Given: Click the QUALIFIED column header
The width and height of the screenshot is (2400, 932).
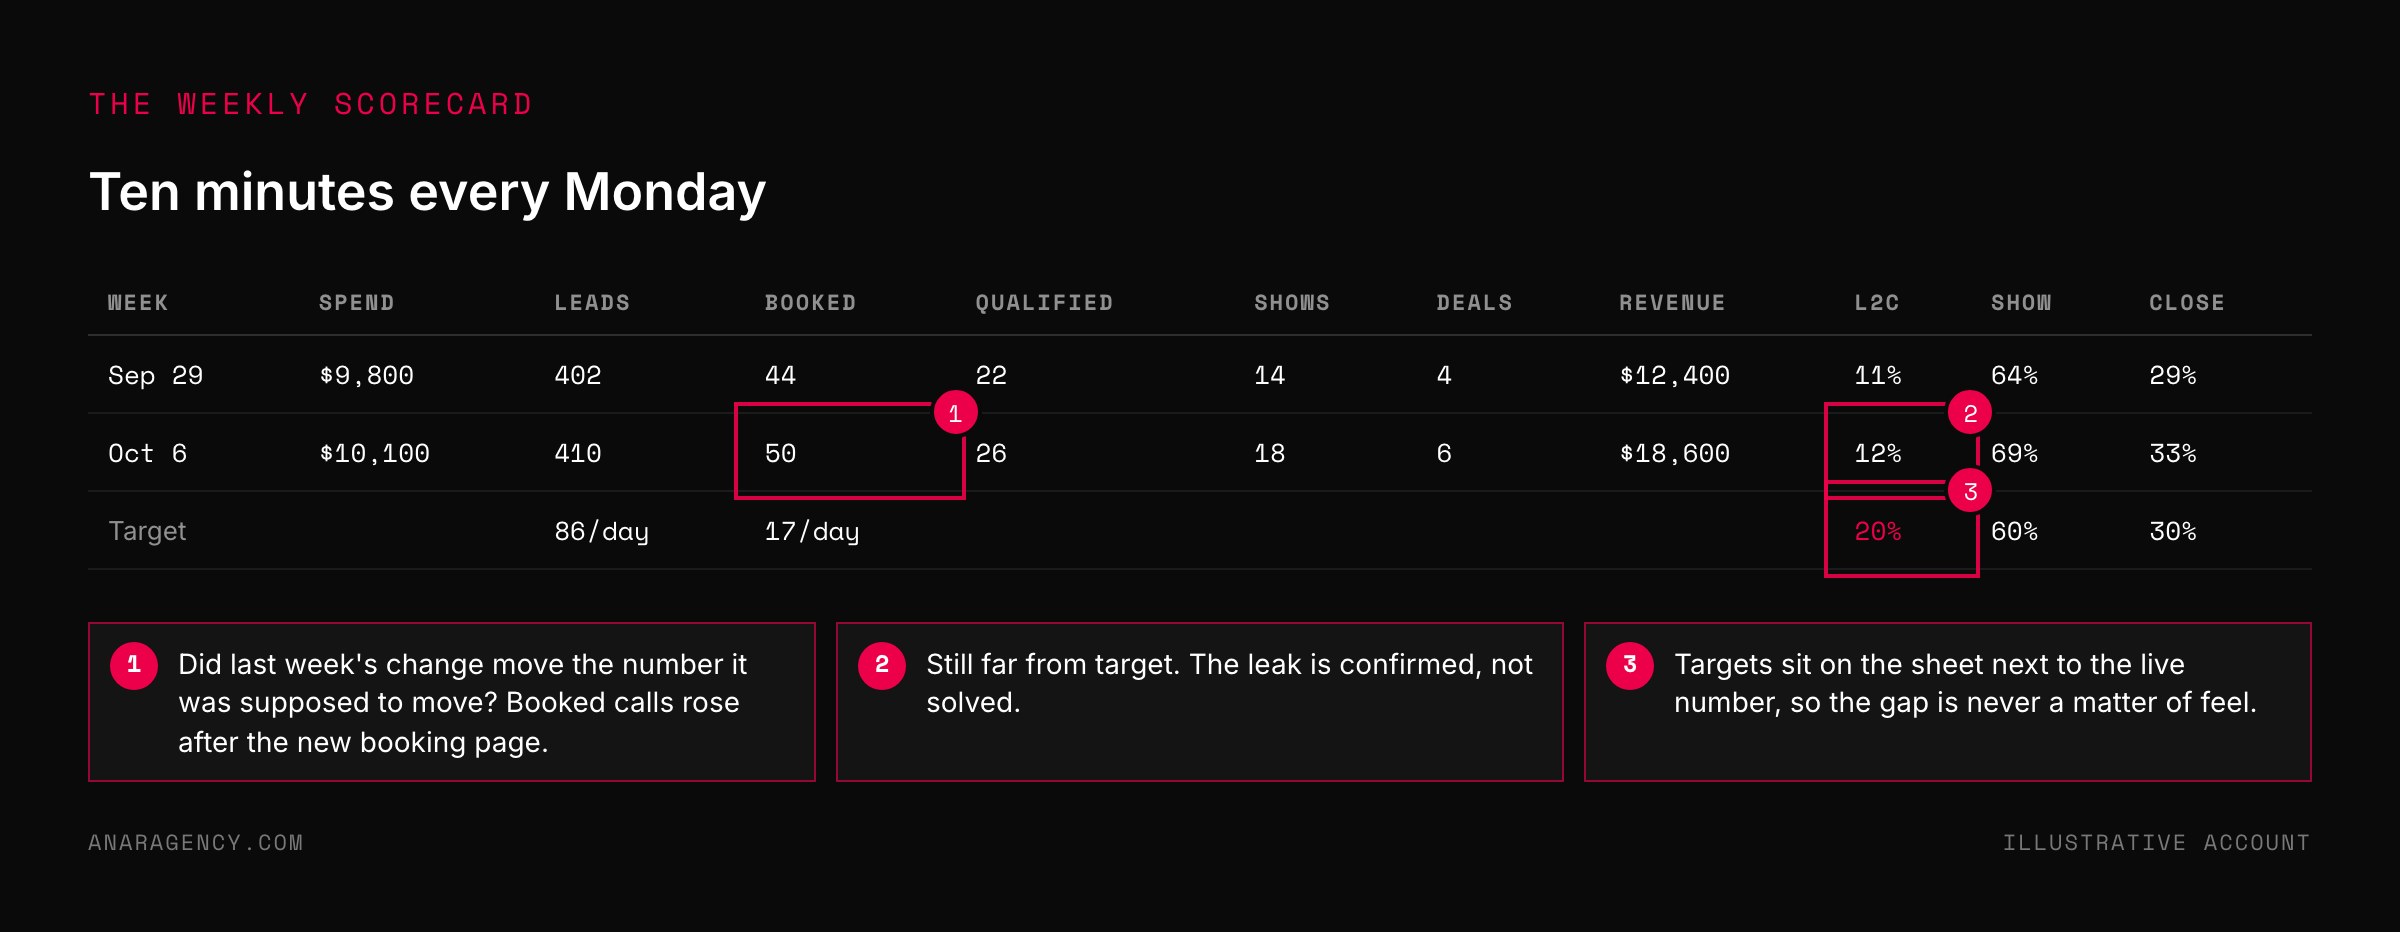Looking at the screenshot, I should 1044,302.
